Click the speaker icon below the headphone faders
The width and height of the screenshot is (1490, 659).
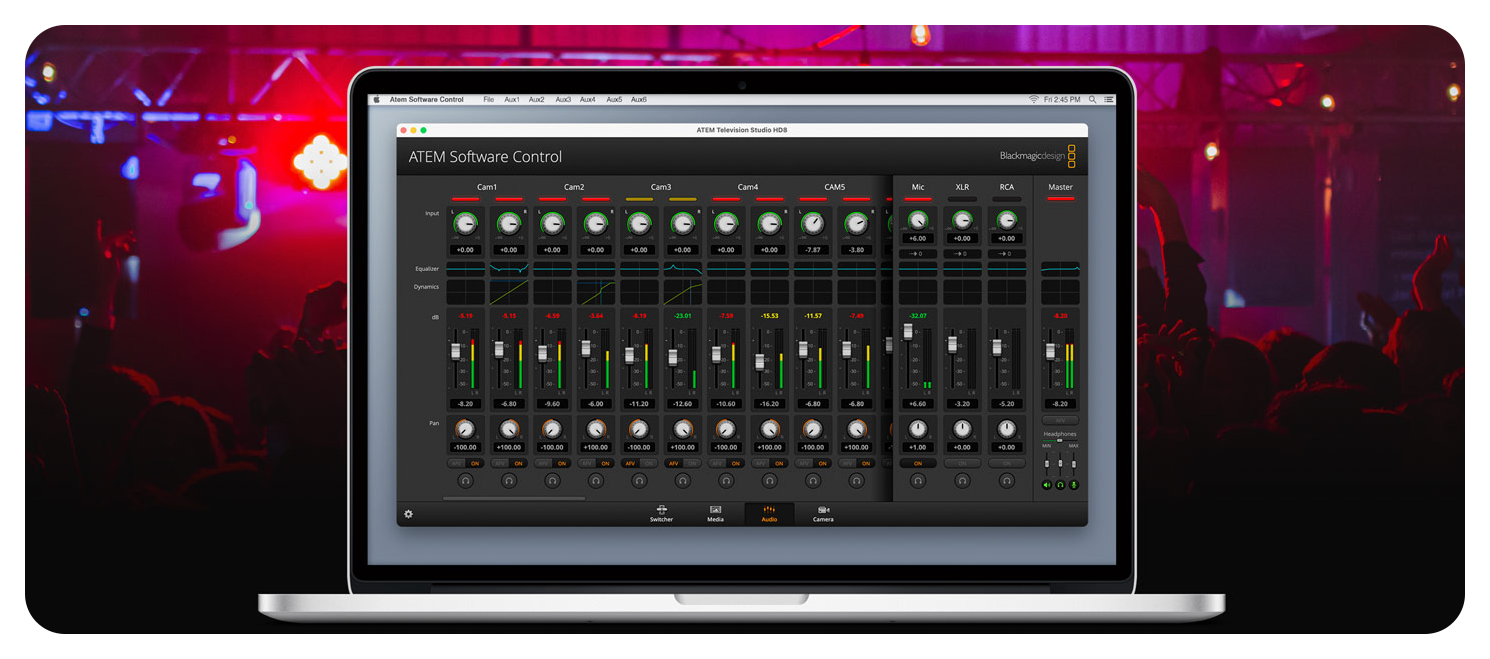click(1047, 484)
